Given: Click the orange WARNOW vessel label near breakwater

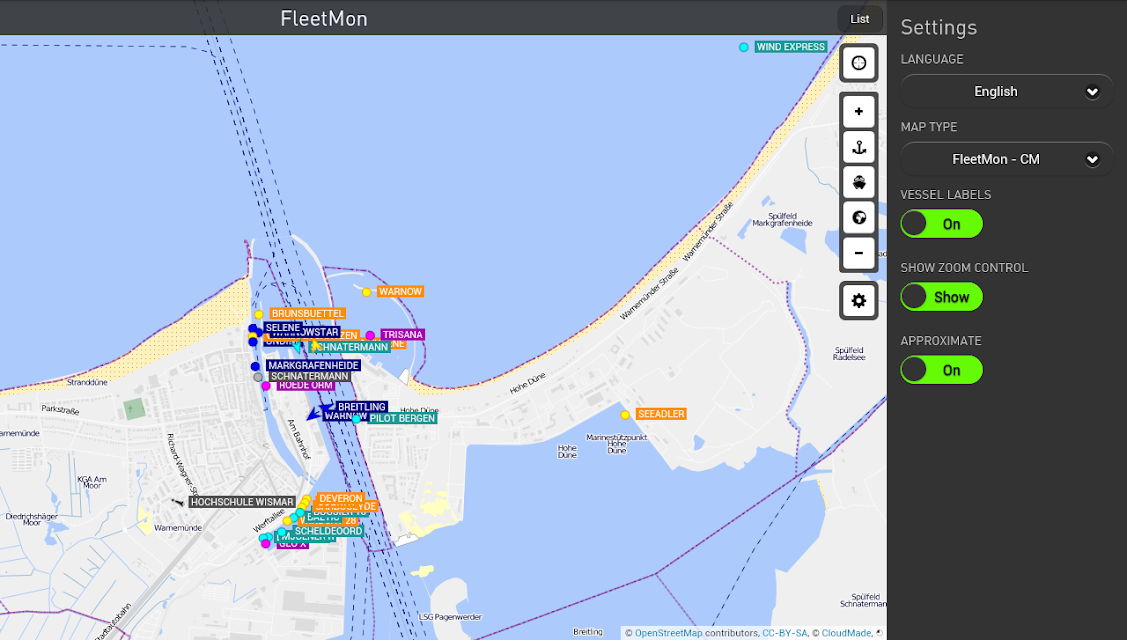Looking at the screenshot, I should pos(400,291).
